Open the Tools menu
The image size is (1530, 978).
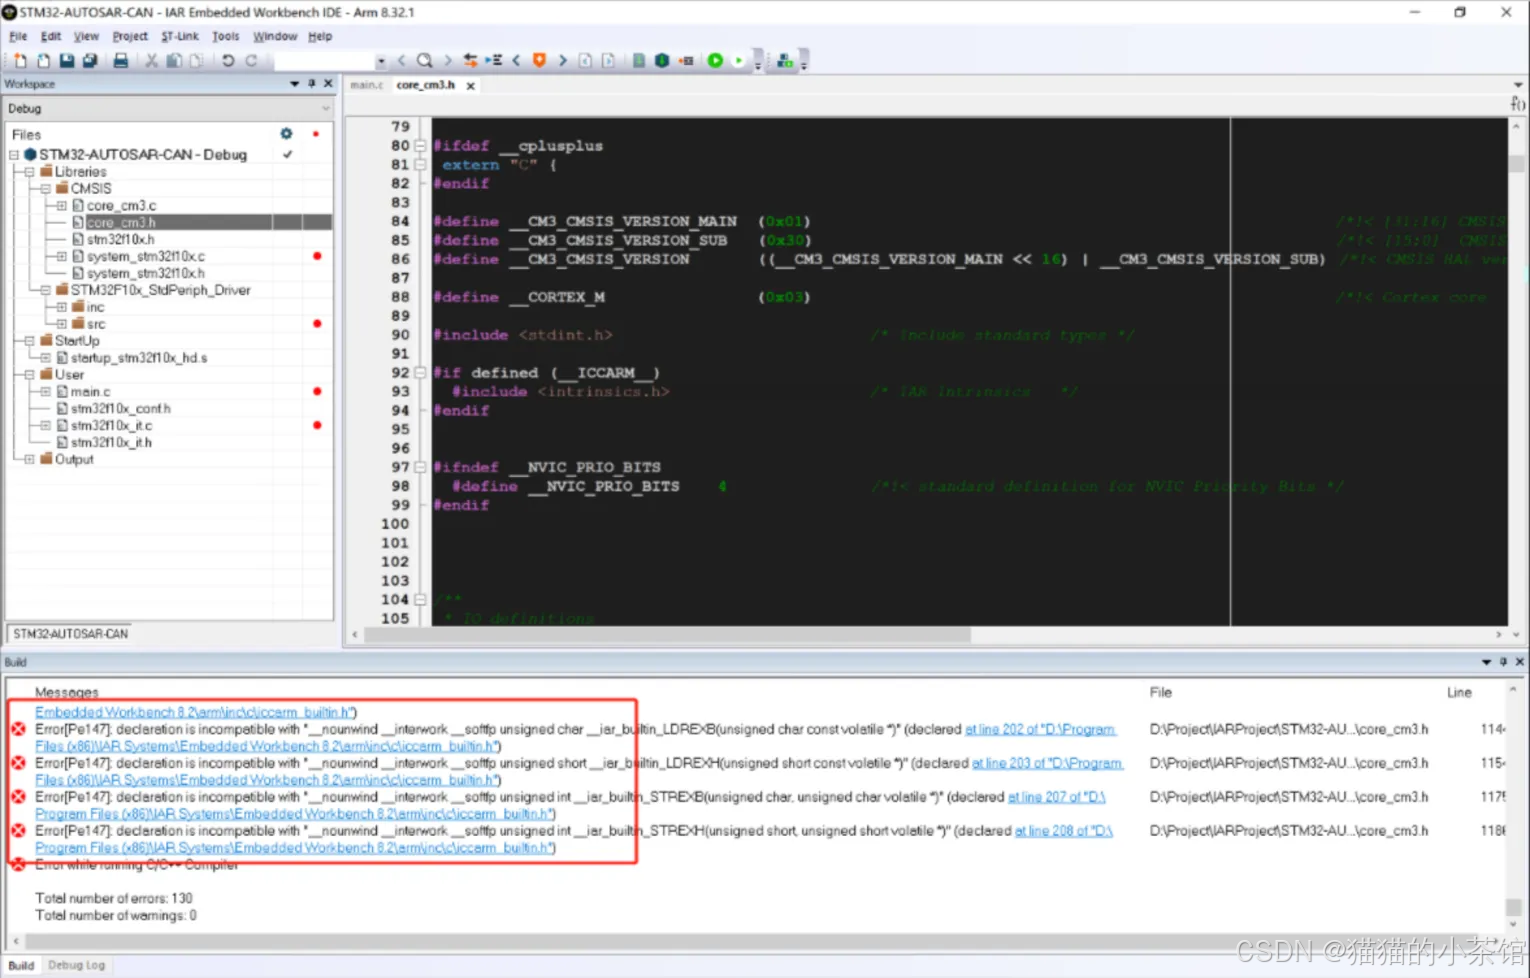point(226,36)
